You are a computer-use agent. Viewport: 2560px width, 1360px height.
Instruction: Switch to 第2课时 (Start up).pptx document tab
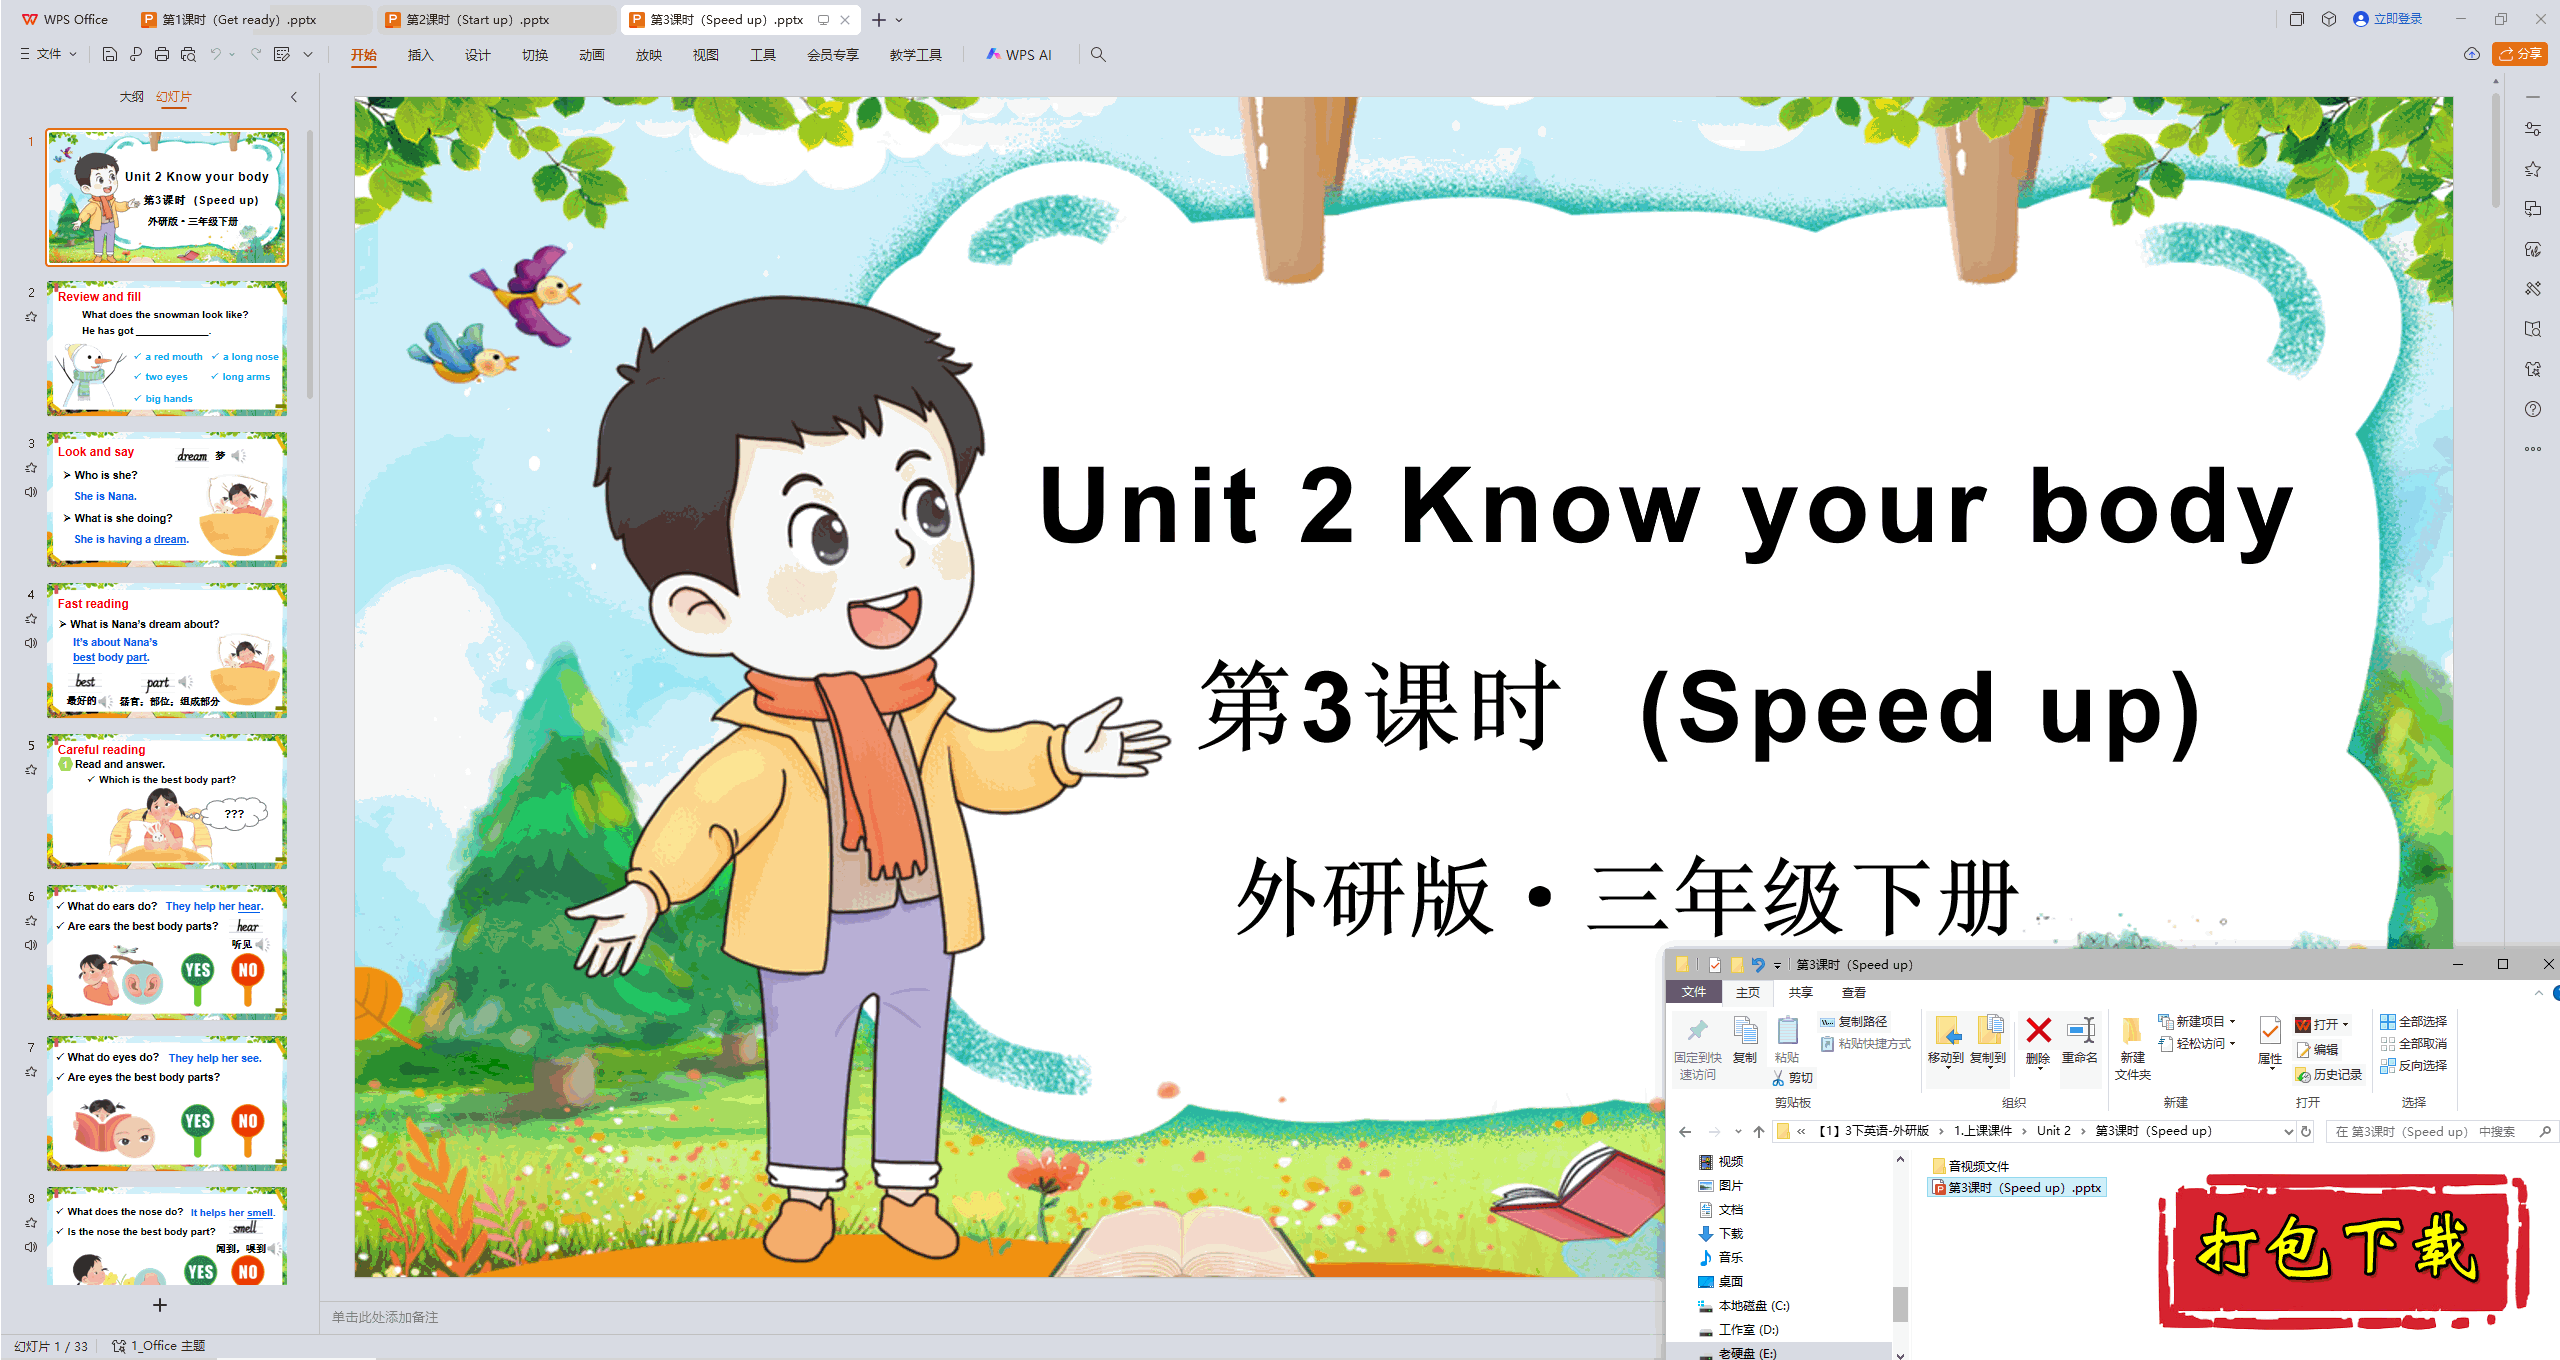495,20
